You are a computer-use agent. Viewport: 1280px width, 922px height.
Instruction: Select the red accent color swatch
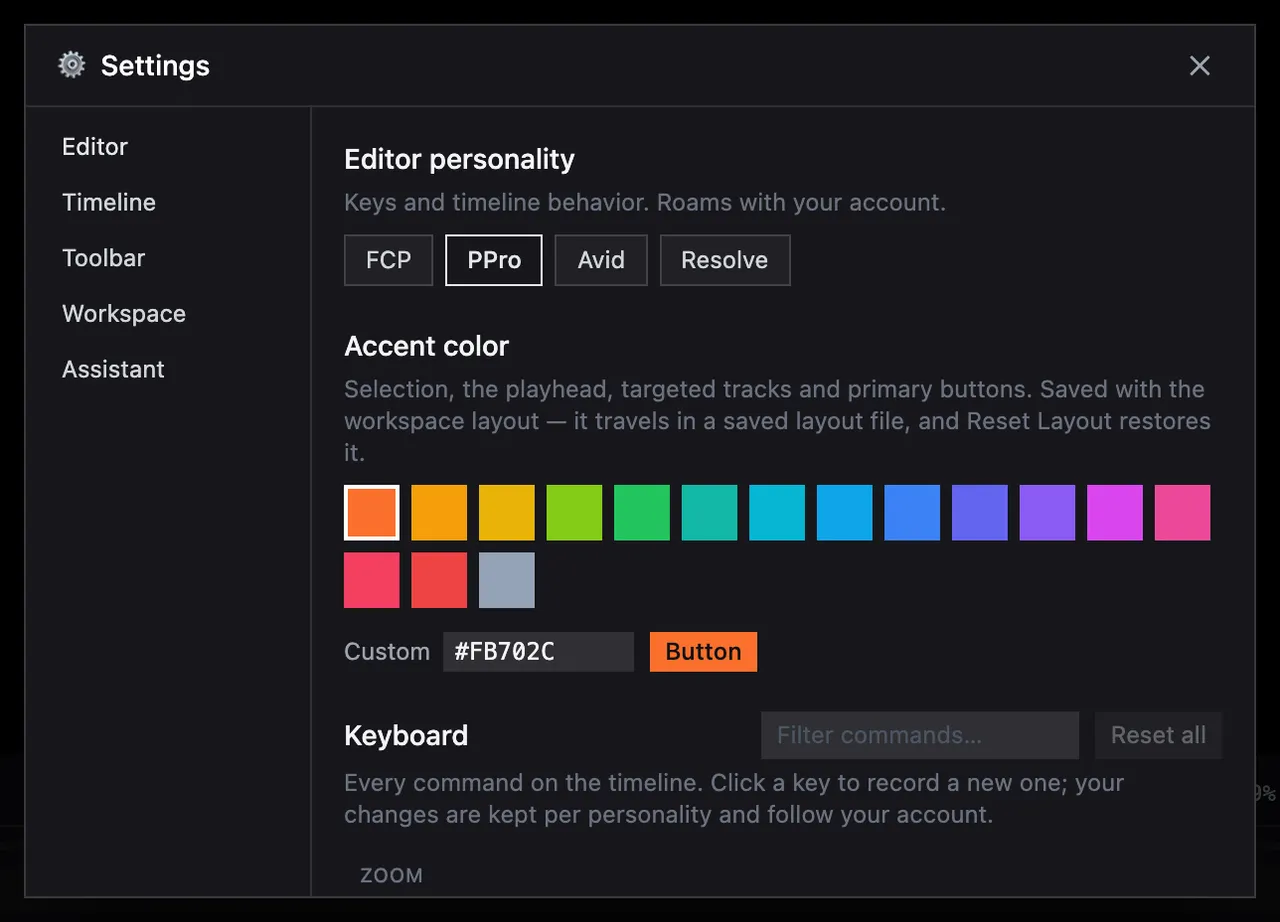coord(439,580)
